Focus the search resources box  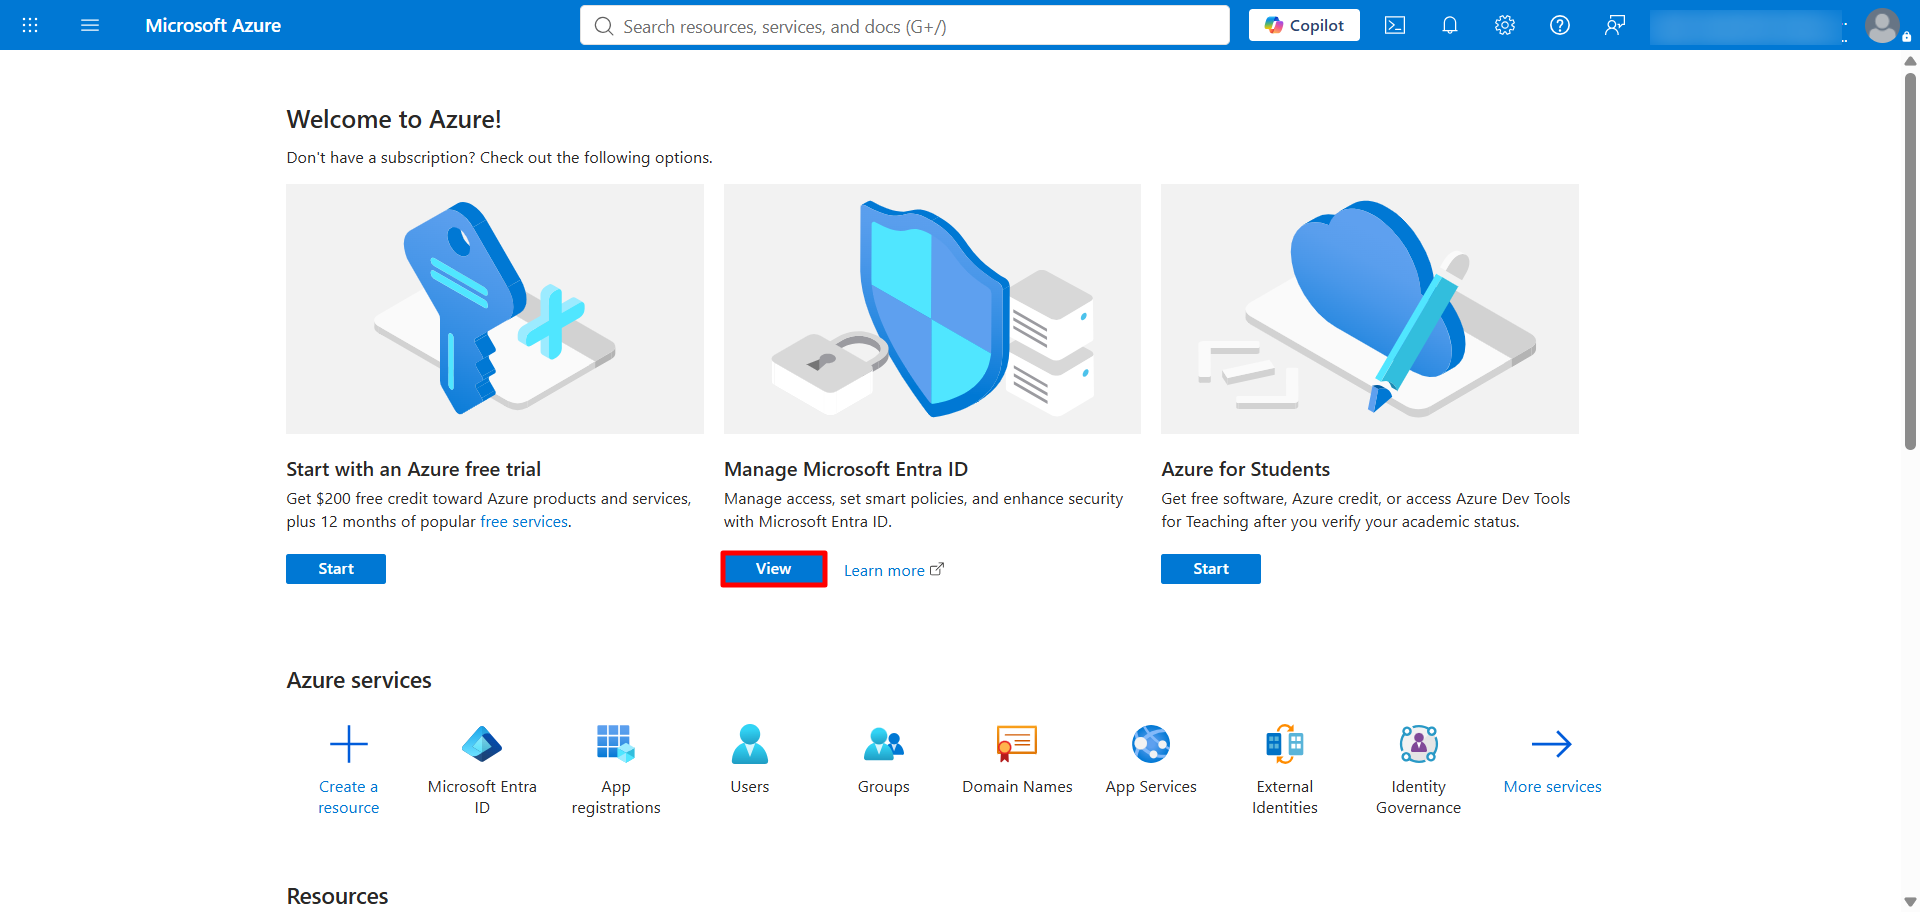pos(905,26)
